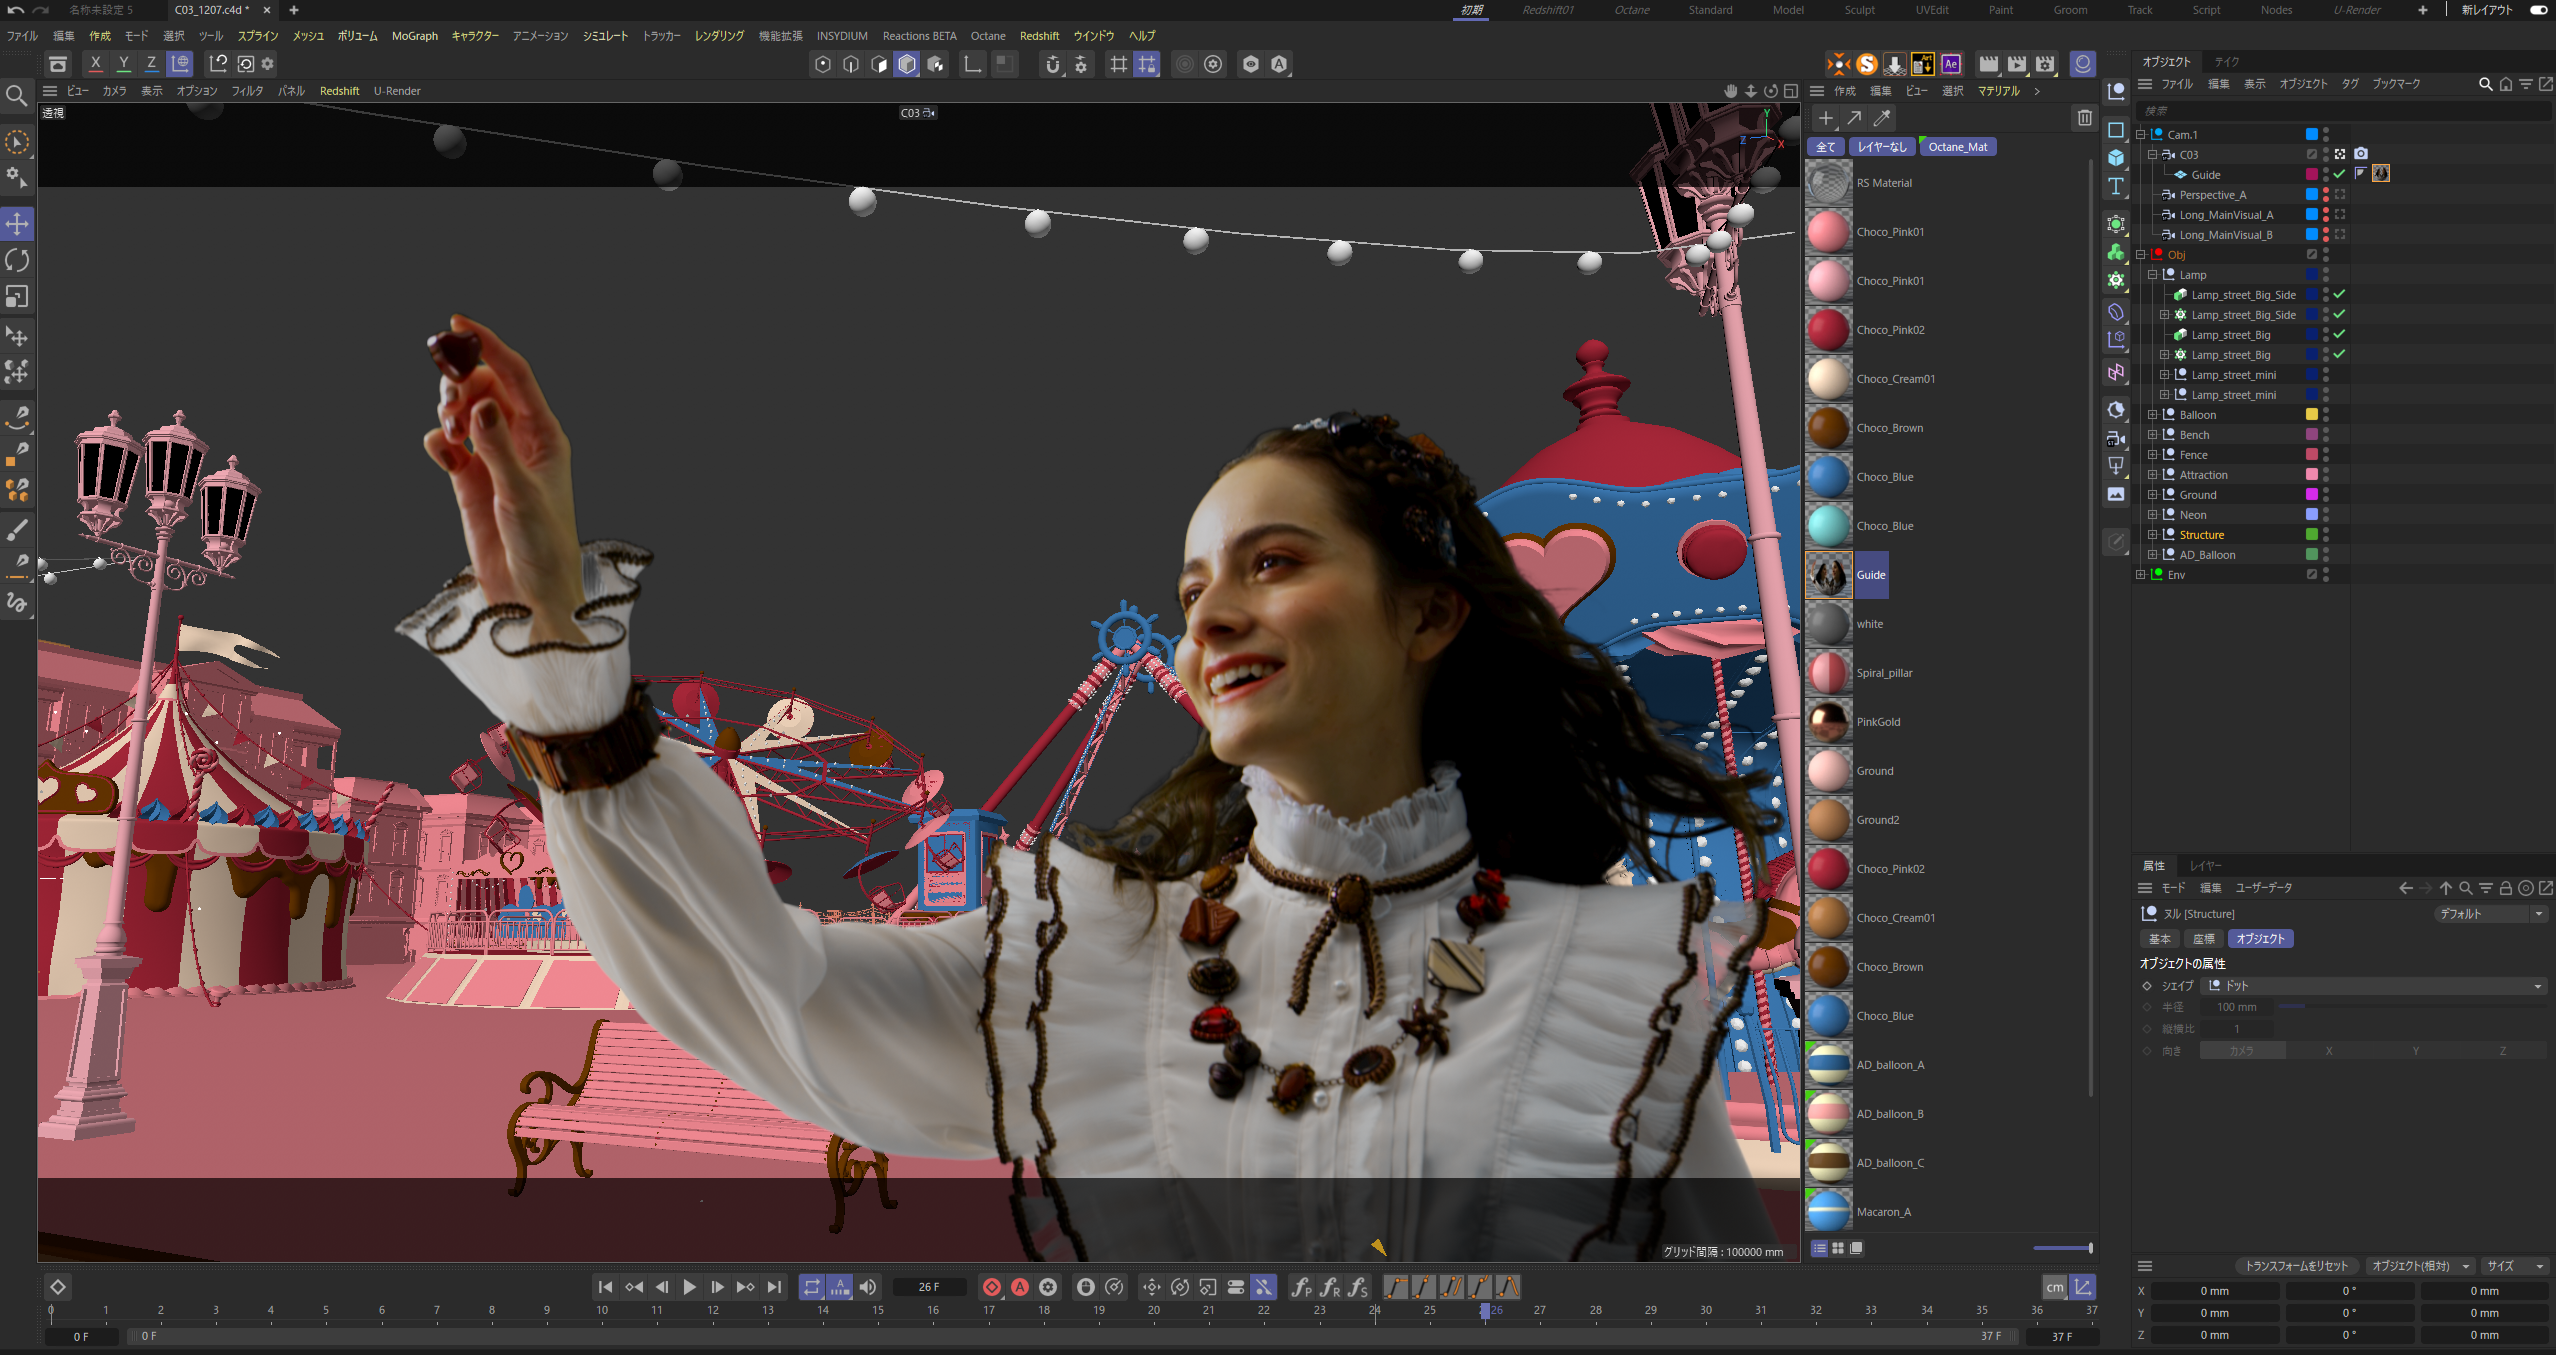Click the trash icon in Material Manager
2556x1355 pixels.
pyautogui.click(x=2084, y=118)
